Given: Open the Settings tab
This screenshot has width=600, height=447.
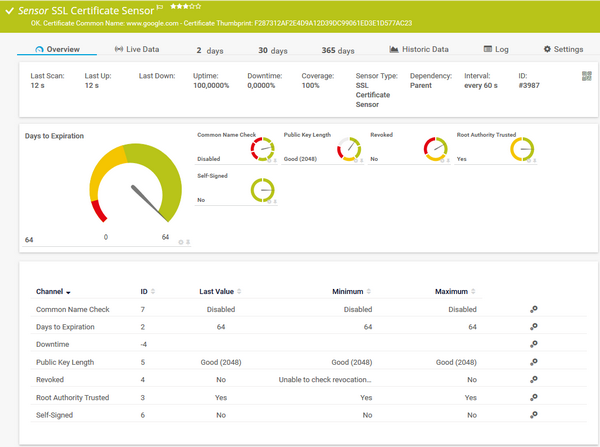Looking at the screenshot, I should click(563, 49).
